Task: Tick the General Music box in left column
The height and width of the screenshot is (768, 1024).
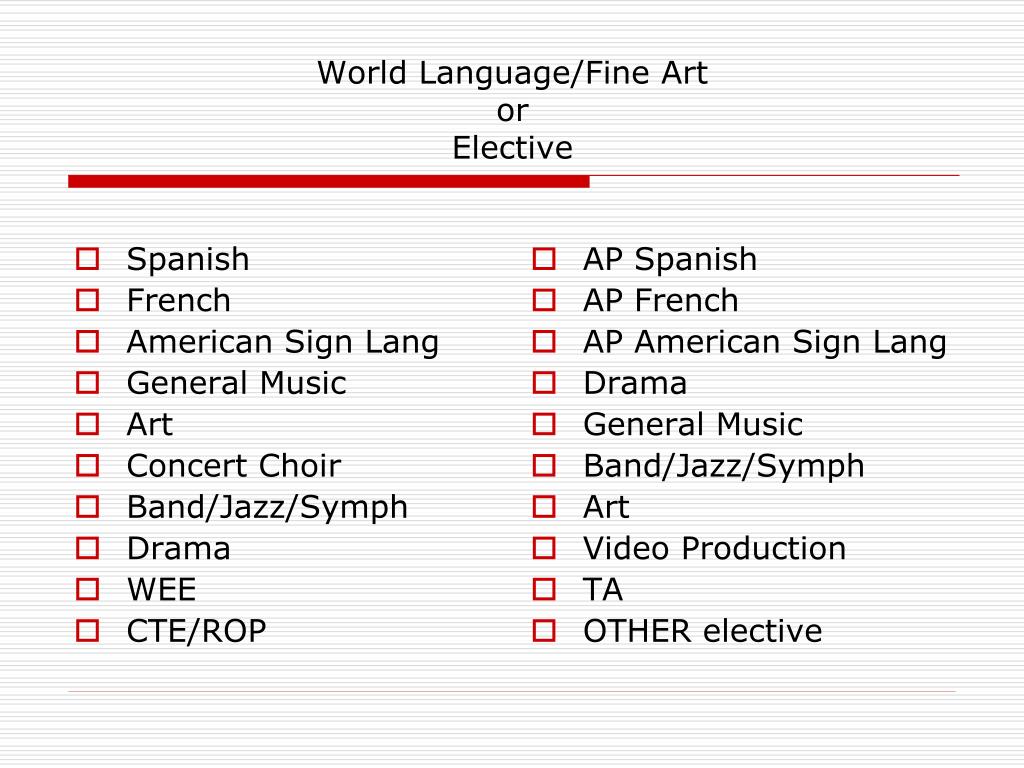Action: 88,383
